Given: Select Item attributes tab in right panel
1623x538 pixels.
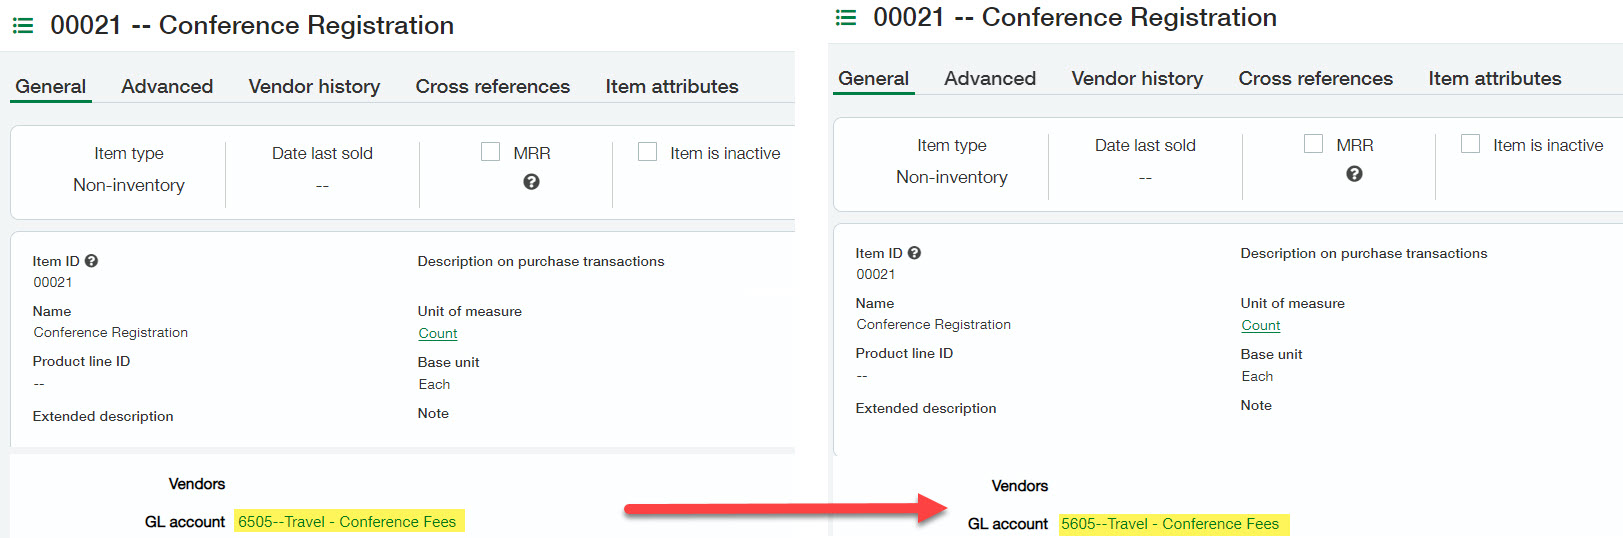Looking at the screenshot, I should [1494, 79].
